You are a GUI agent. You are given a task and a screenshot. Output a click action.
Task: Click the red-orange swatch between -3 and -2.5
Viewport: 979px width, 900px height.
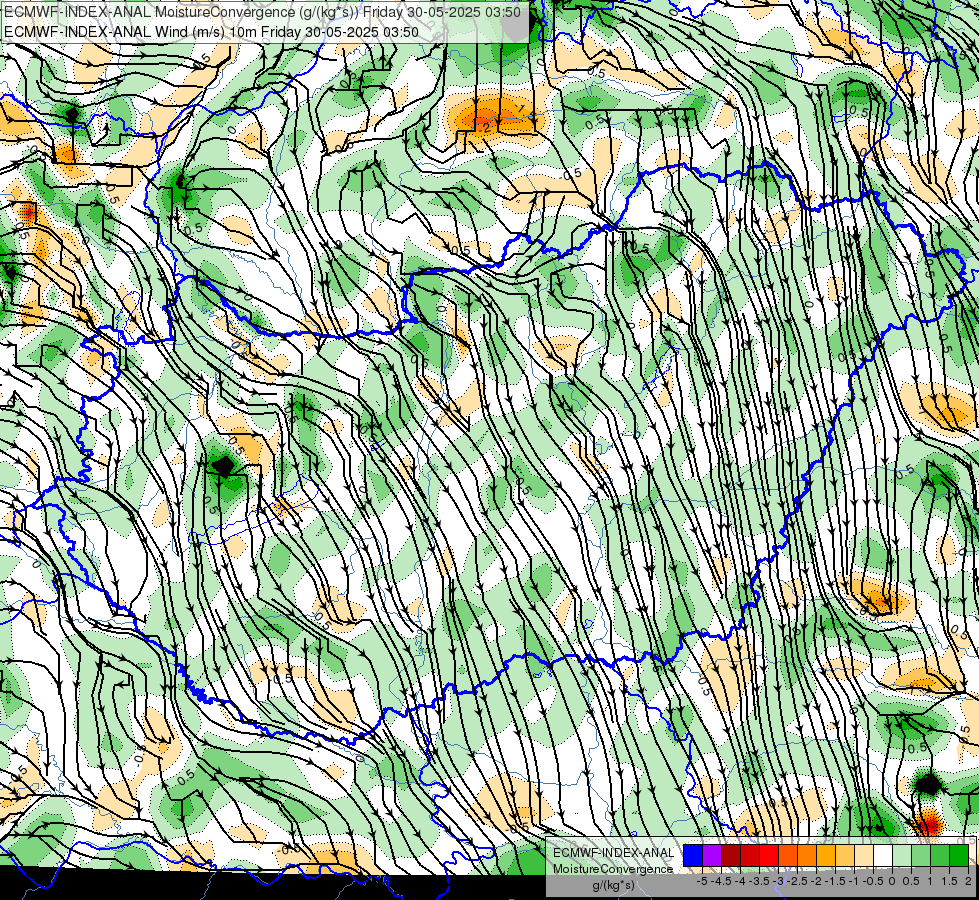click(788, 855)
